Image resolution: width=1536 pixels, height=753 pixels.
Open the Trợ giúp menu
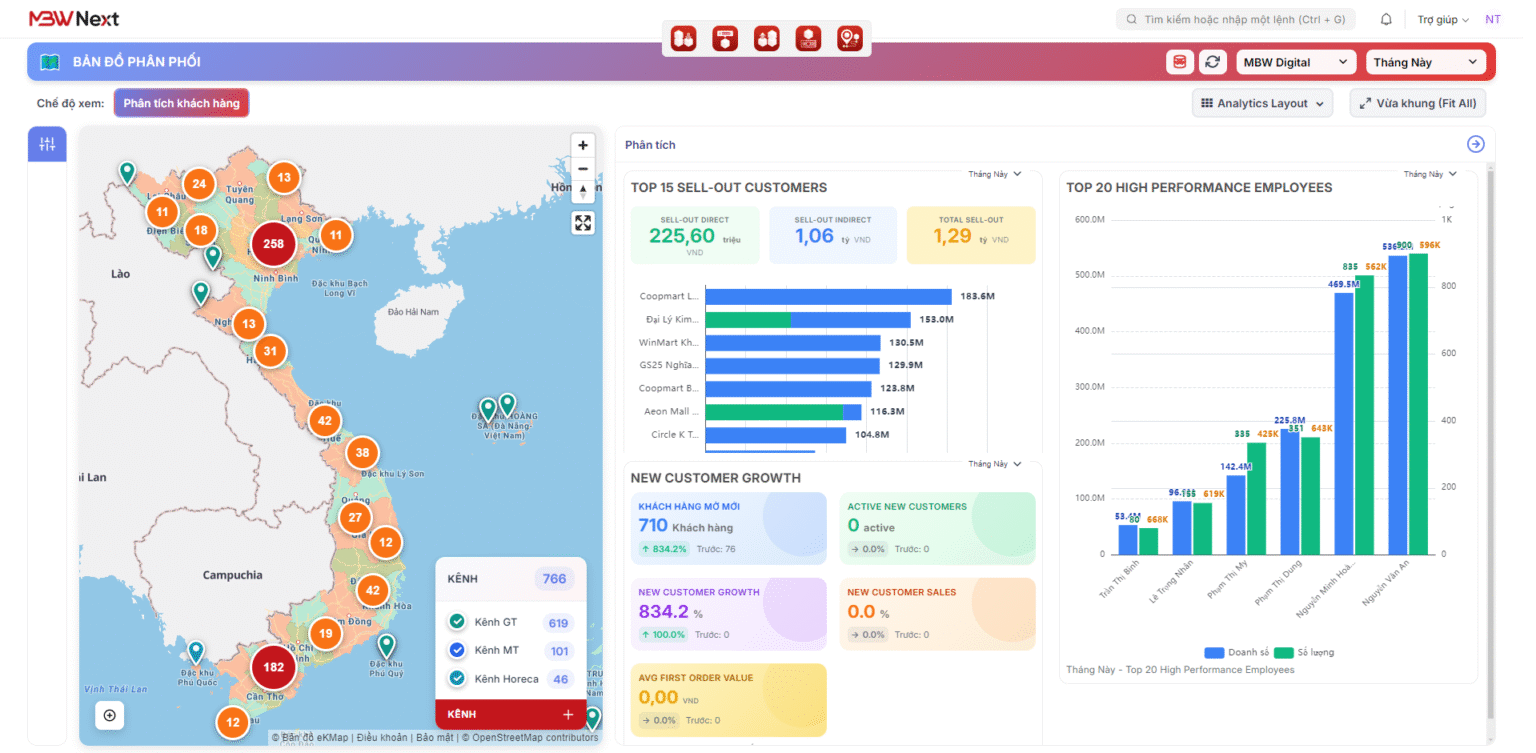pos(1441,18)
